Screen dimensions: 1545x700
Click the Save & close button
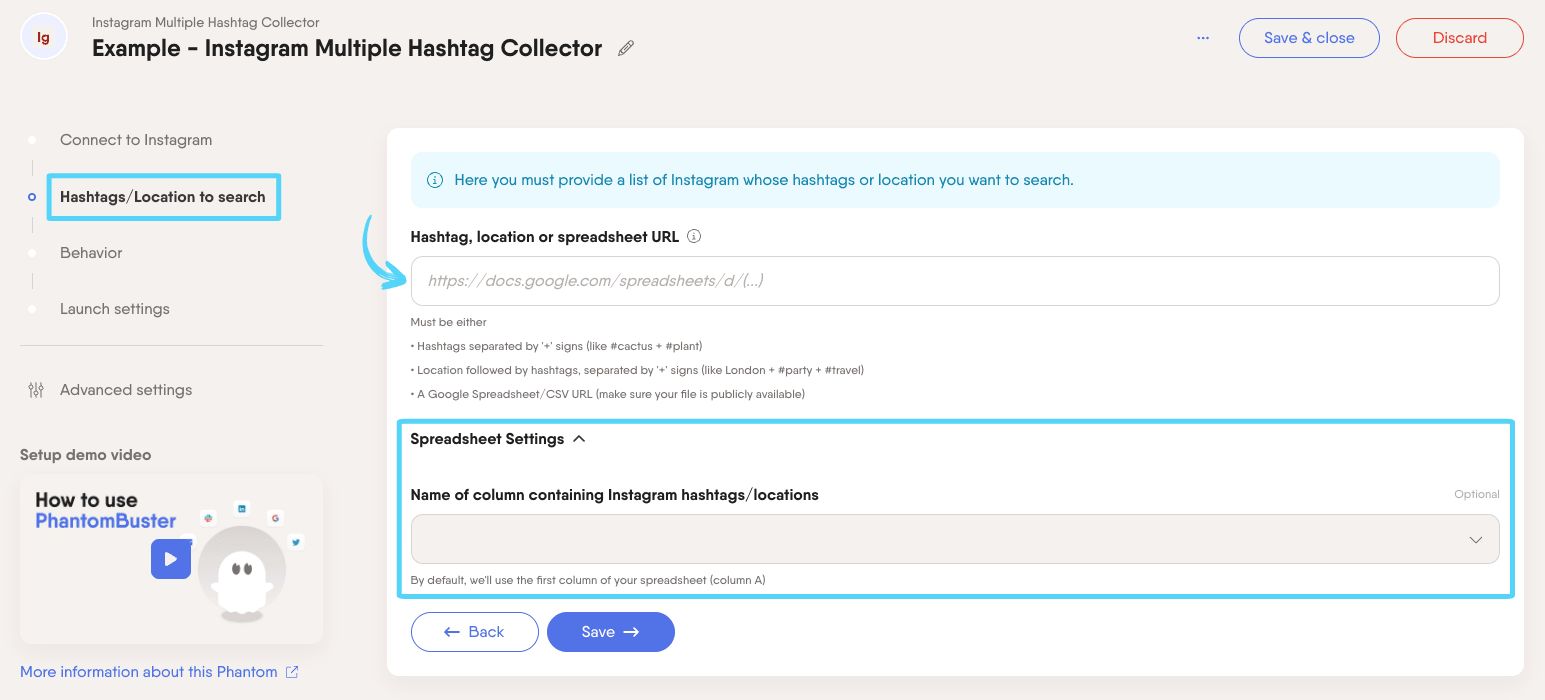coord(1309,37)
